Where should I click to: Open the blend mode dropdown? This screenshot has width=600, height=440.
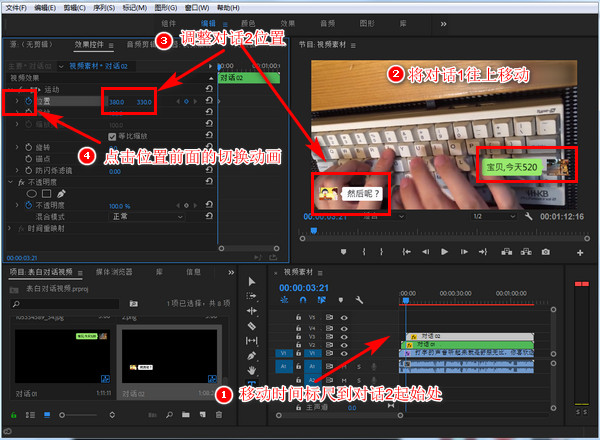[x=147, y=217]
